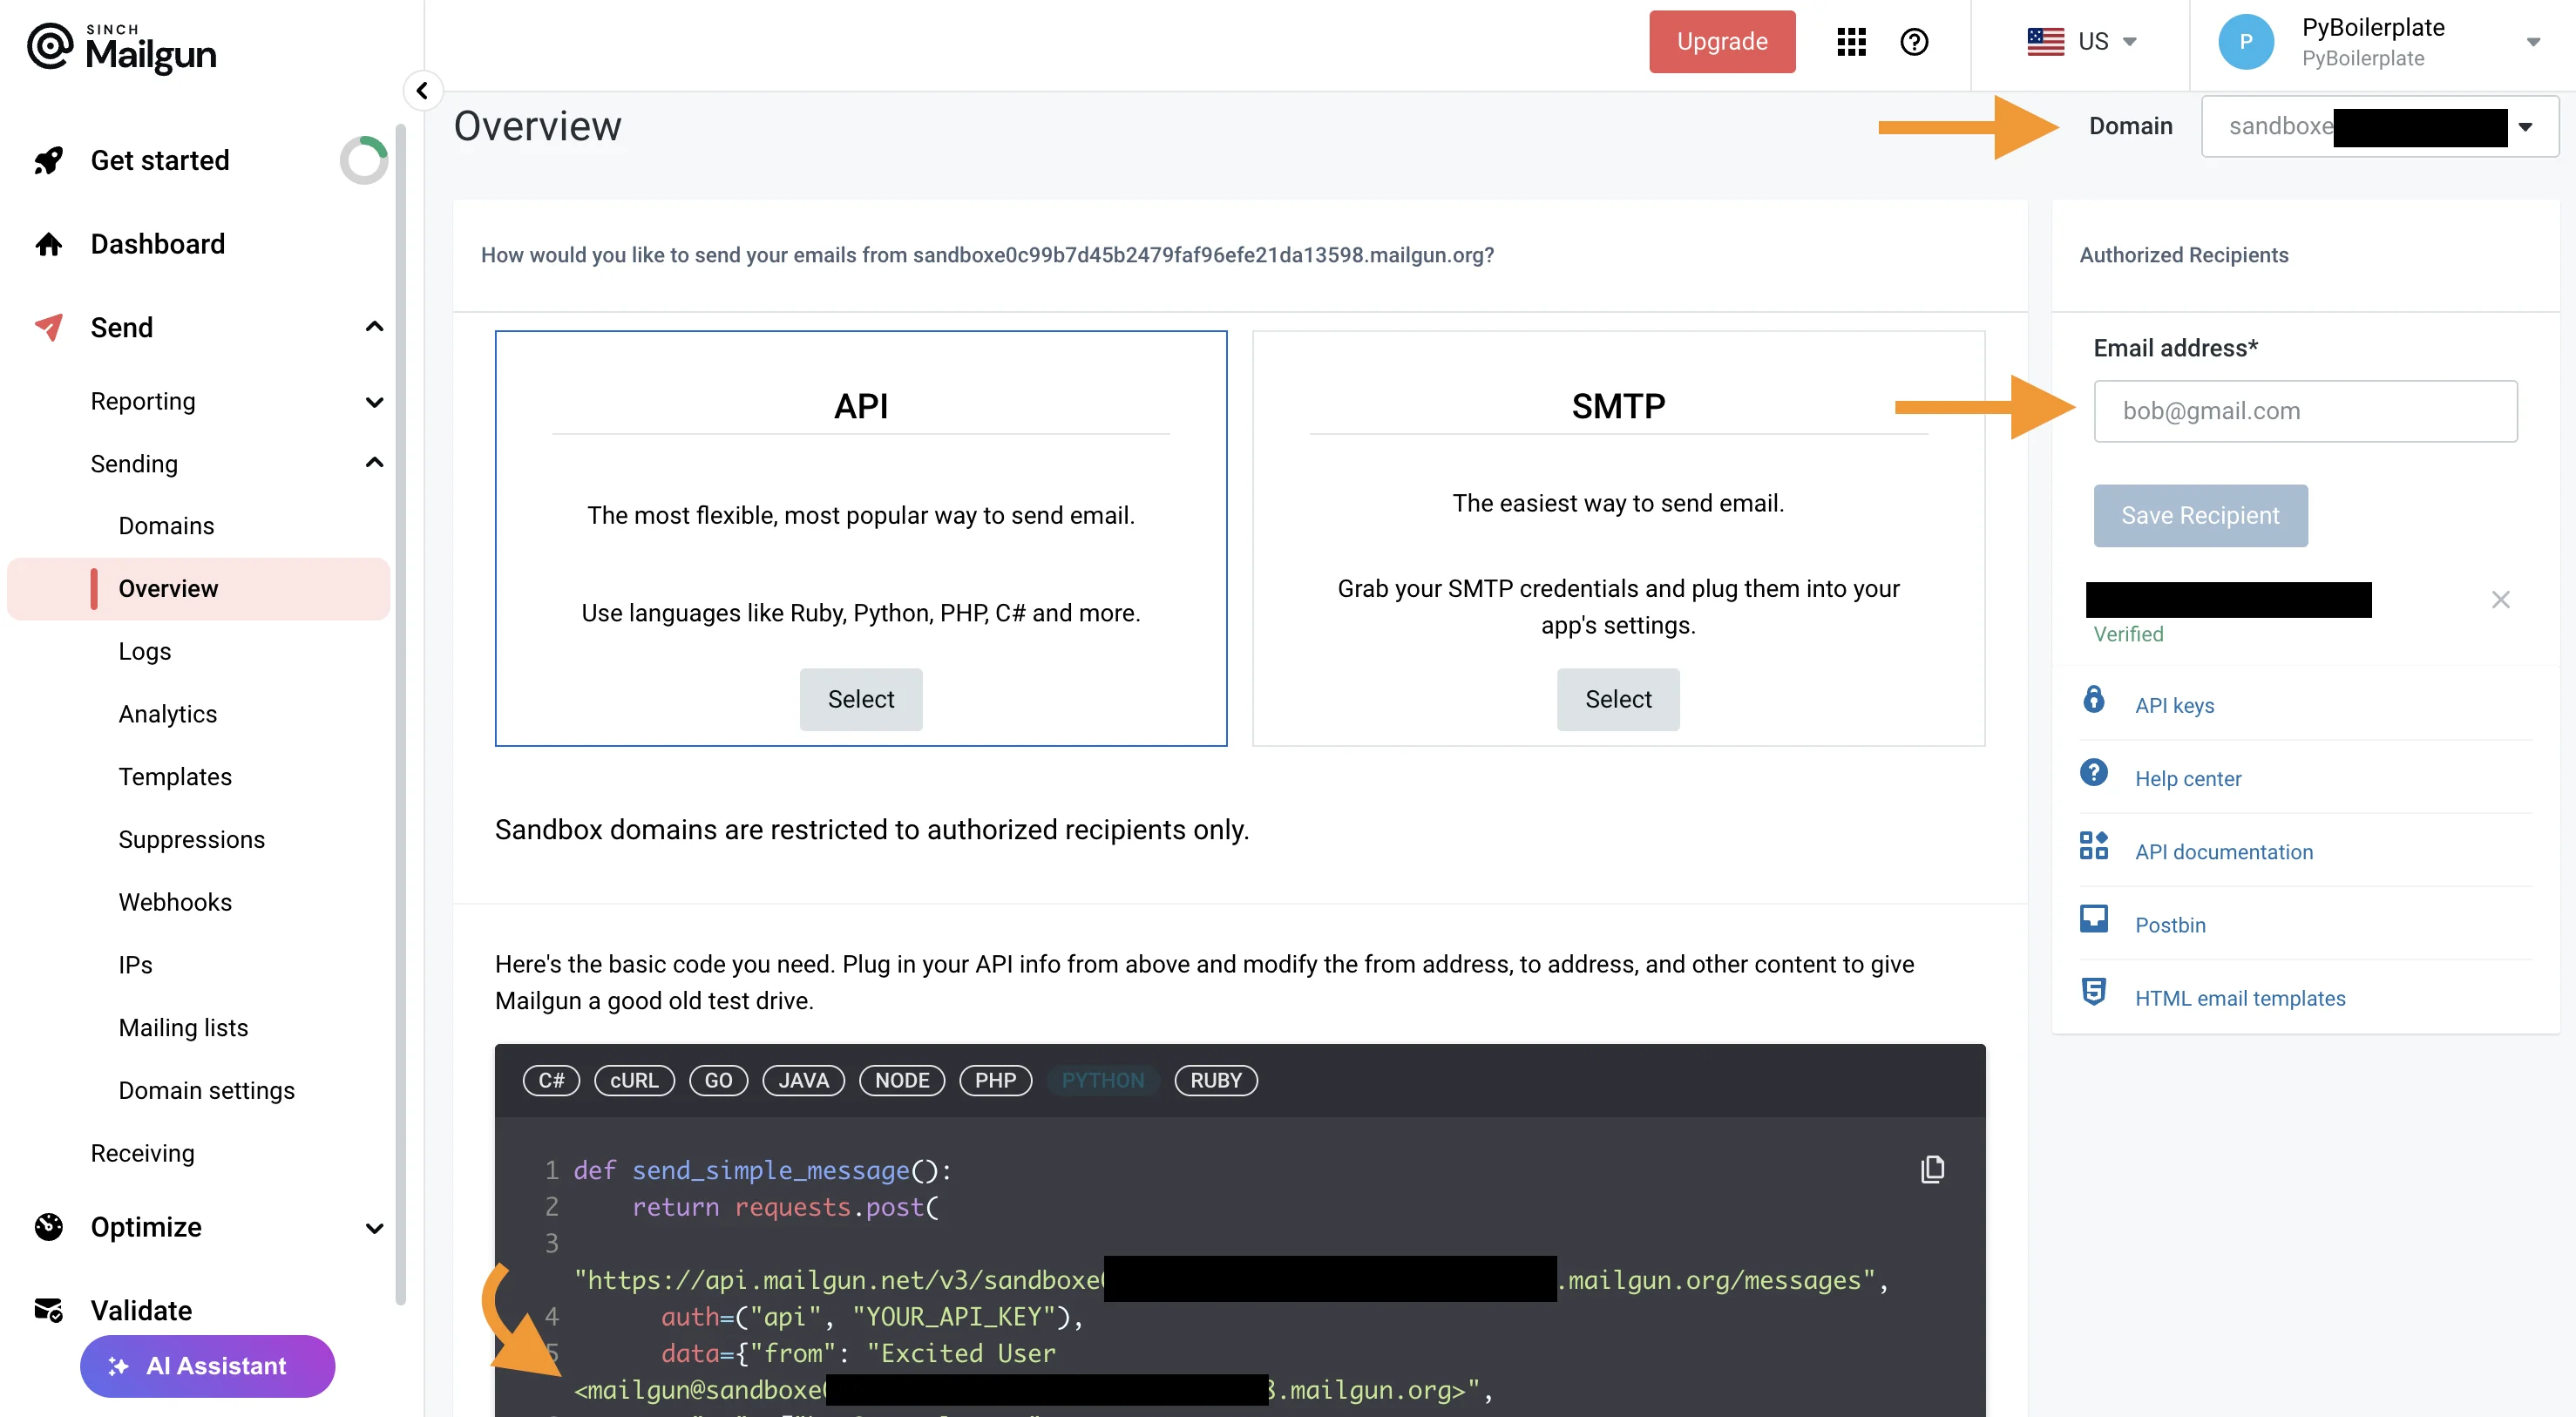Screen dimensions: 2576x1417
Task: Launch the AI Assistant
Action: point(207,1366)
